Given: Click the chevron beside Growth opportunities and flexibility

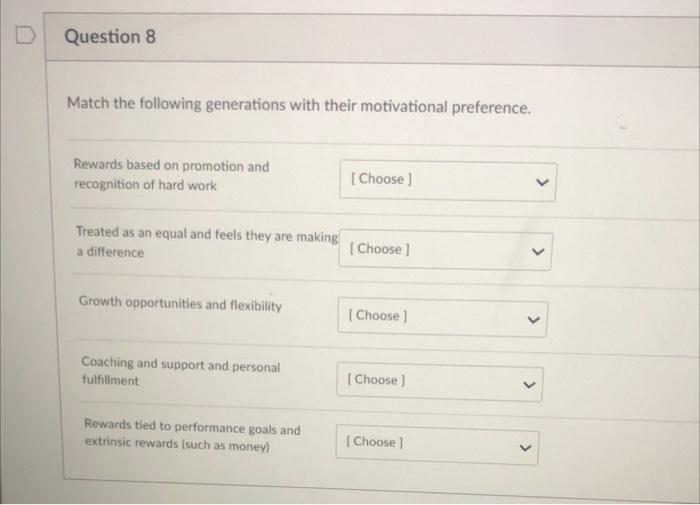Looking at the screenshot, I should [x=534, y=317].
